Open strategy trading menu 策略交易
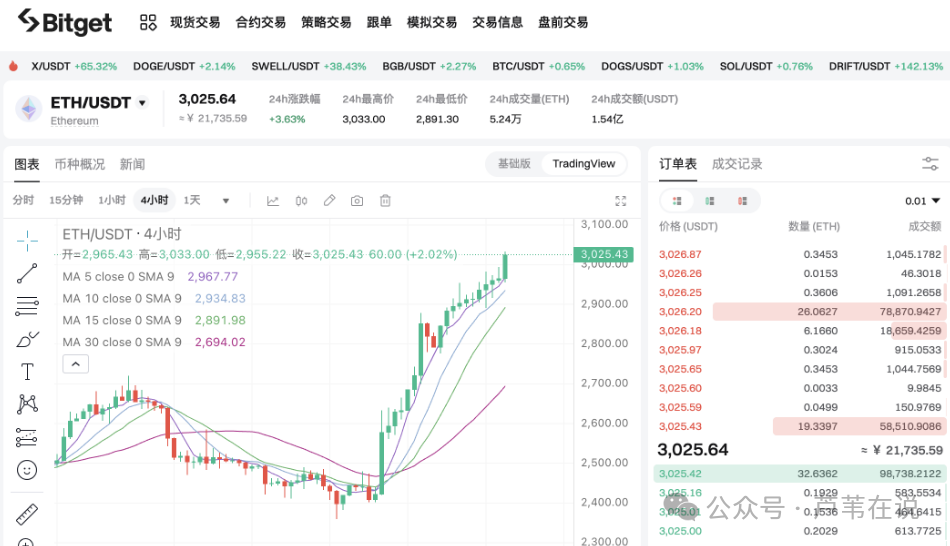This screenshot has height=546, width=950. click(326, 23)
